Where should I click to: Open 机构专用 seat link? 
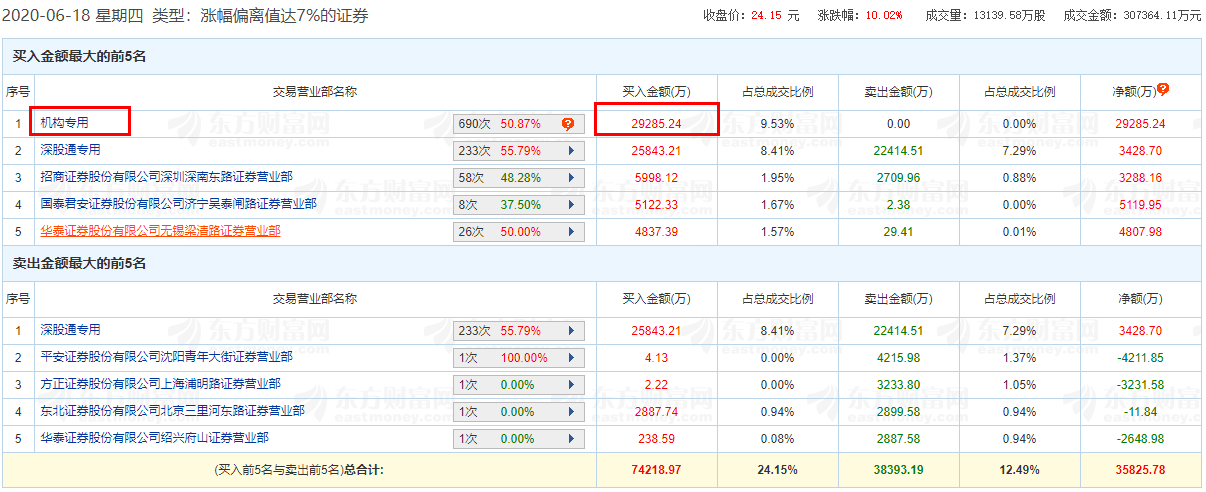coord(64,123)
